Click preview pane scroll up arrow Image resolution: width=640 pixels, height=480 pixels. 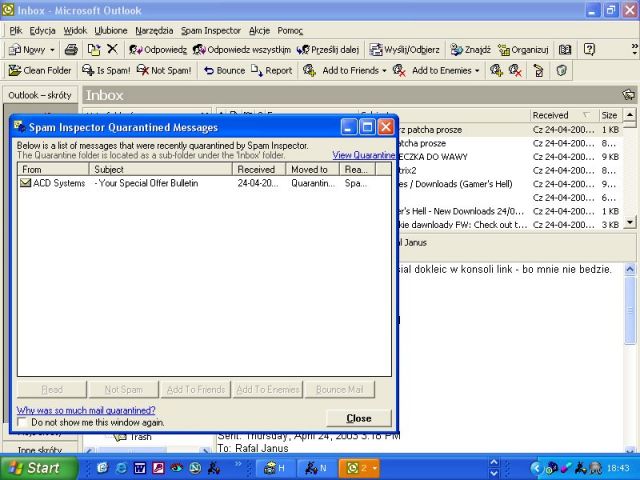click(630, 269)
